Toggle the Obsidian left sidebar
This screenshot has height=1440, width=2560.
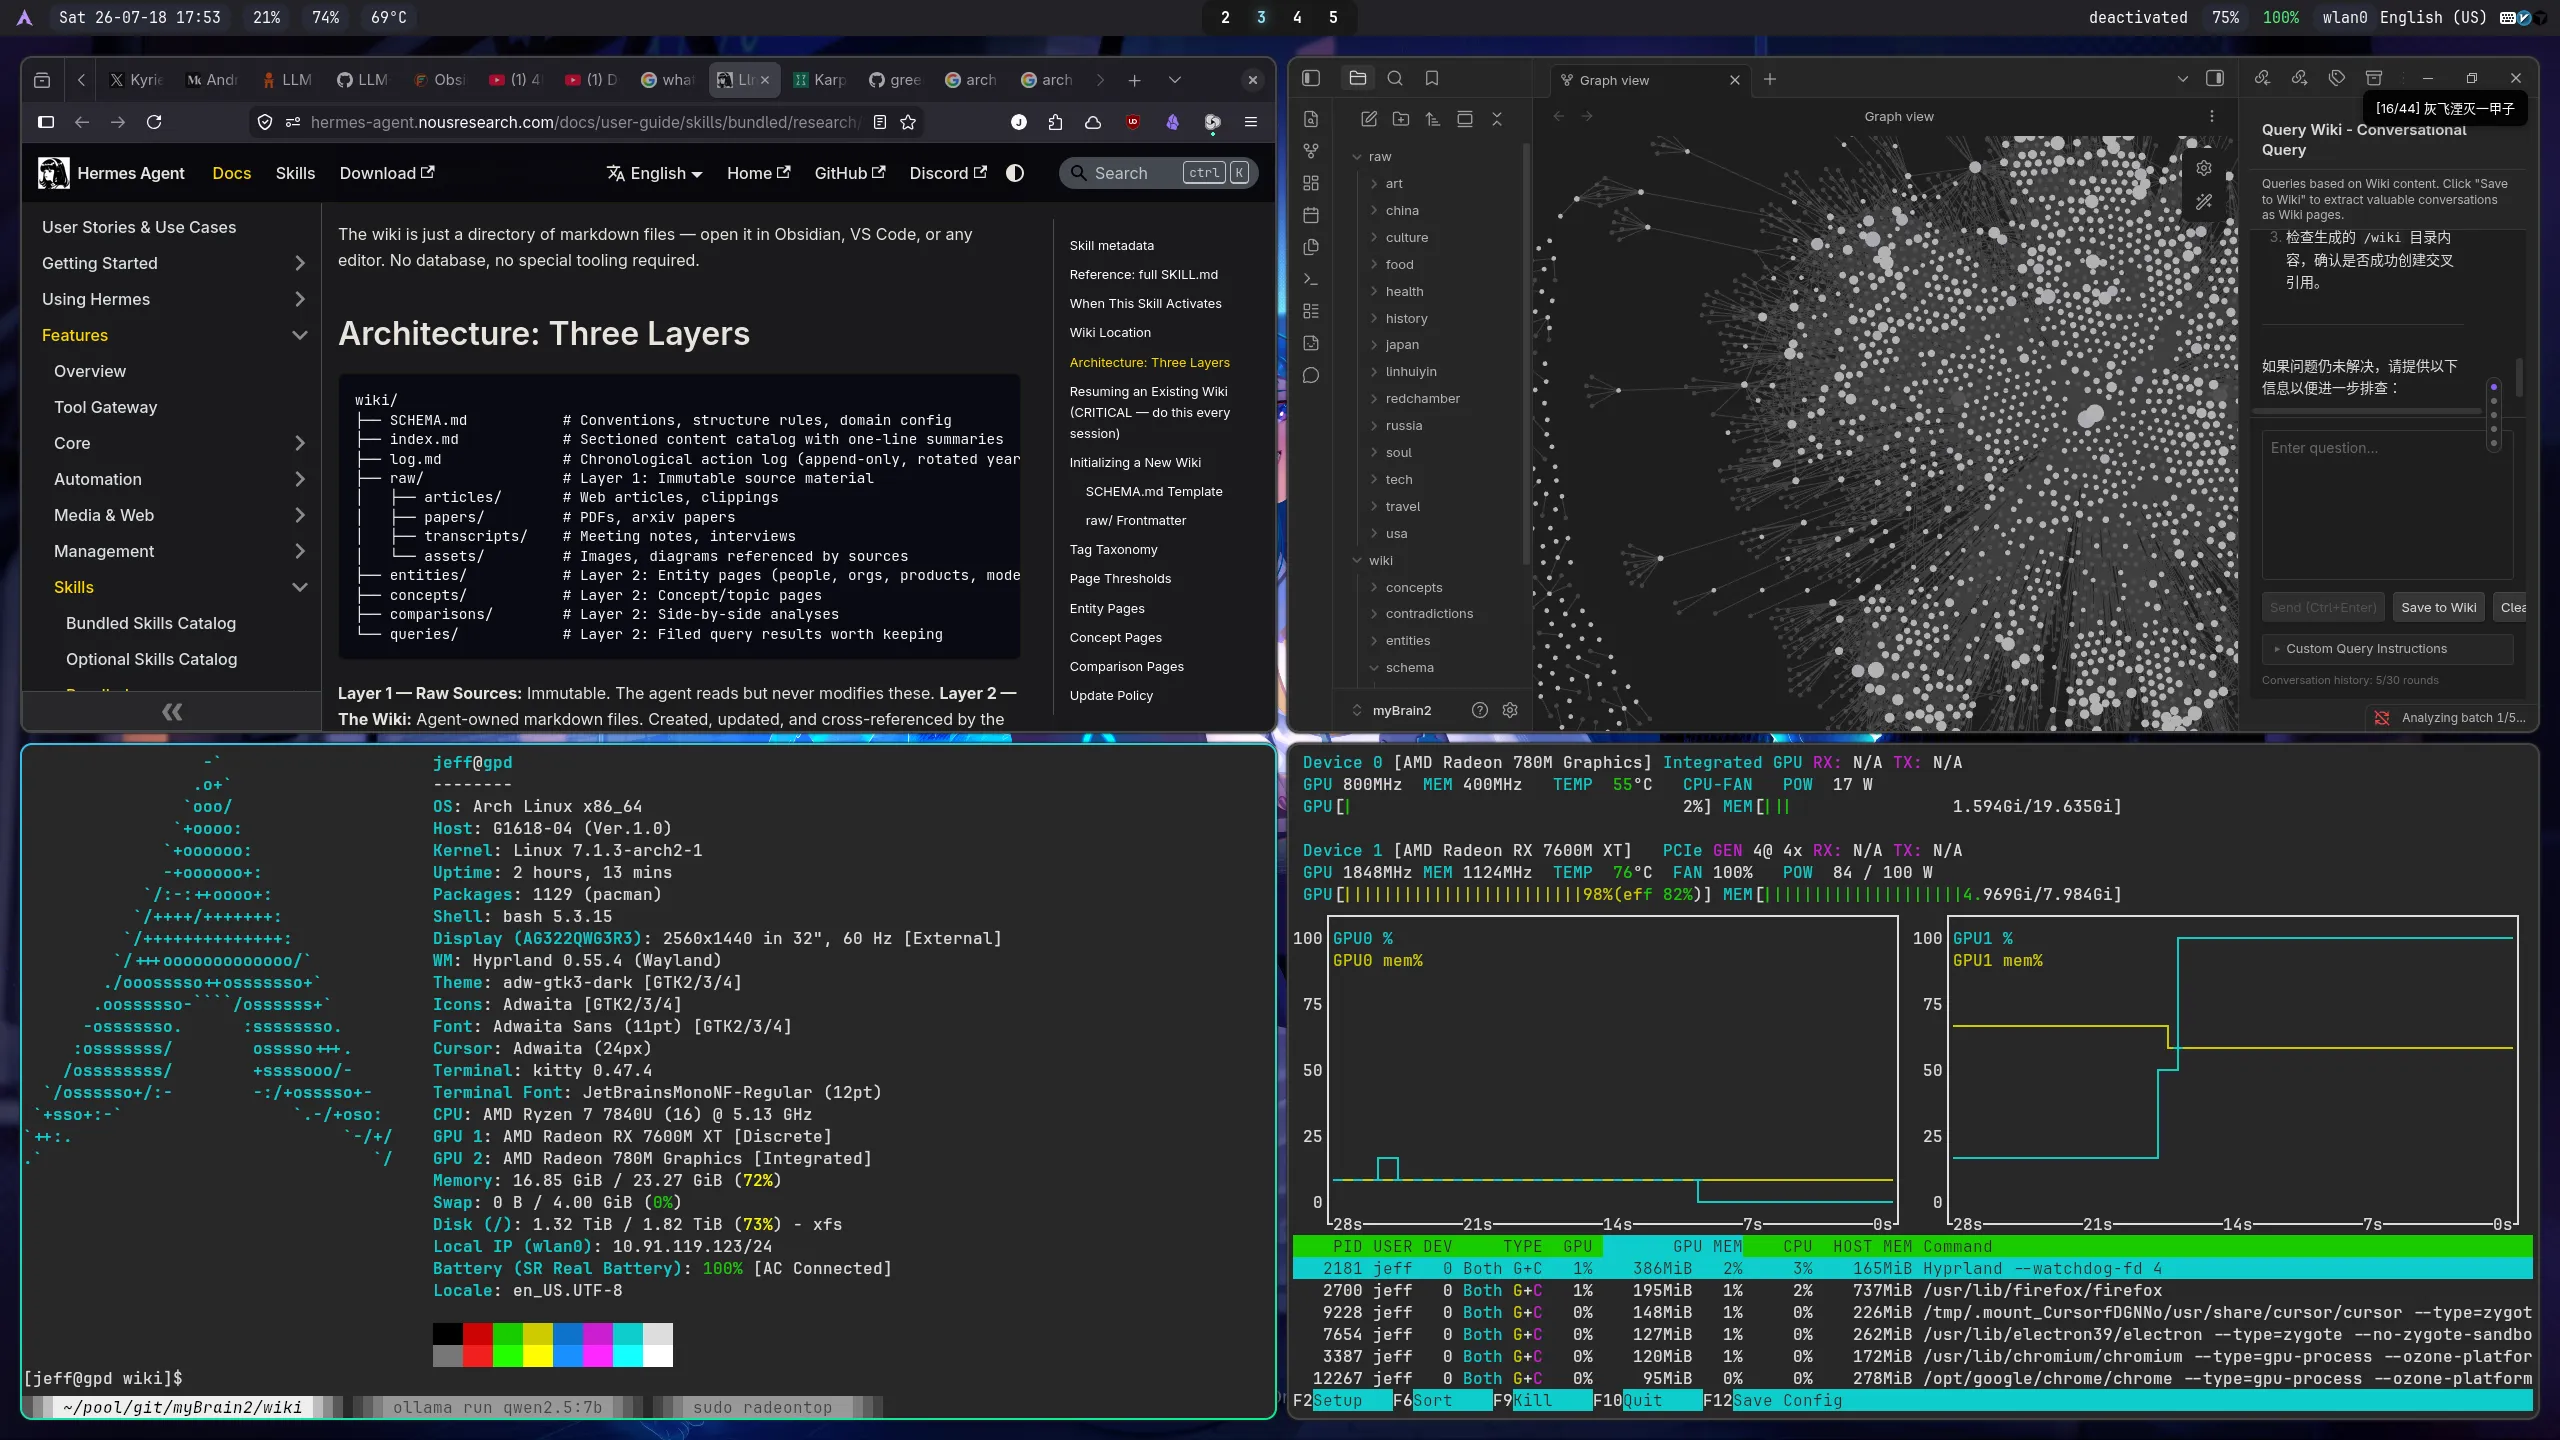pos(1311,78)
